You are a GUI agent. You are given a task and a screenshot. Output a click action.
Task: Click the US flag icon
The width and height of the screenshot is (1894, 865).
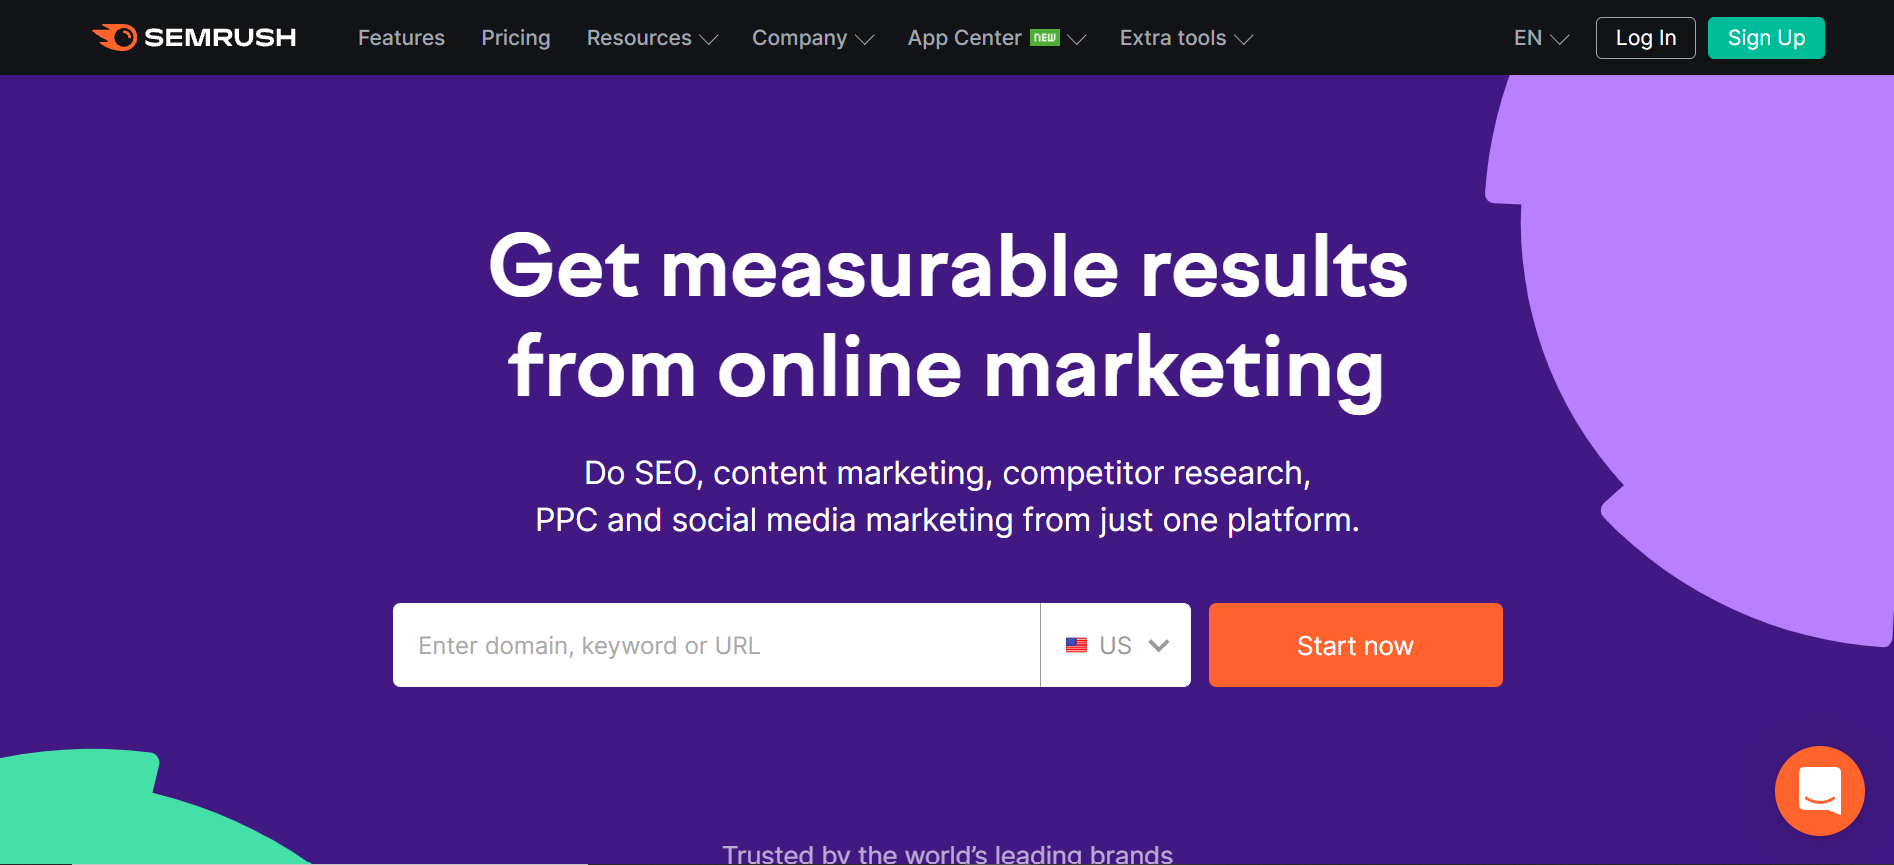pyautogui.click(x=1076, y=646)
